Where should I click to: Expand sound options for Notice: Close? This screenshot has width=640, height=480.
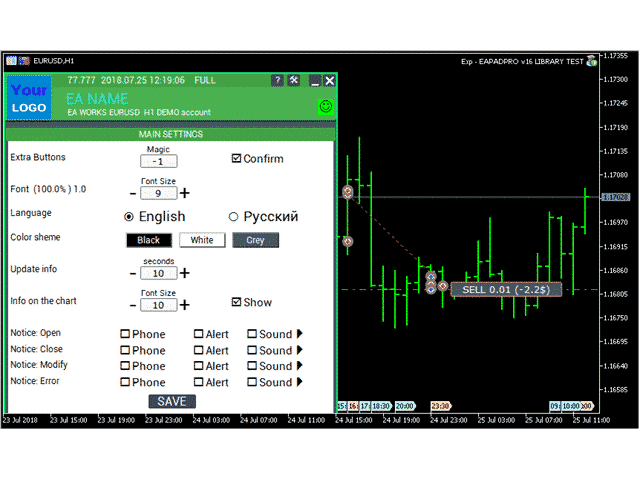pyautogui.click(x=298, y=350)
